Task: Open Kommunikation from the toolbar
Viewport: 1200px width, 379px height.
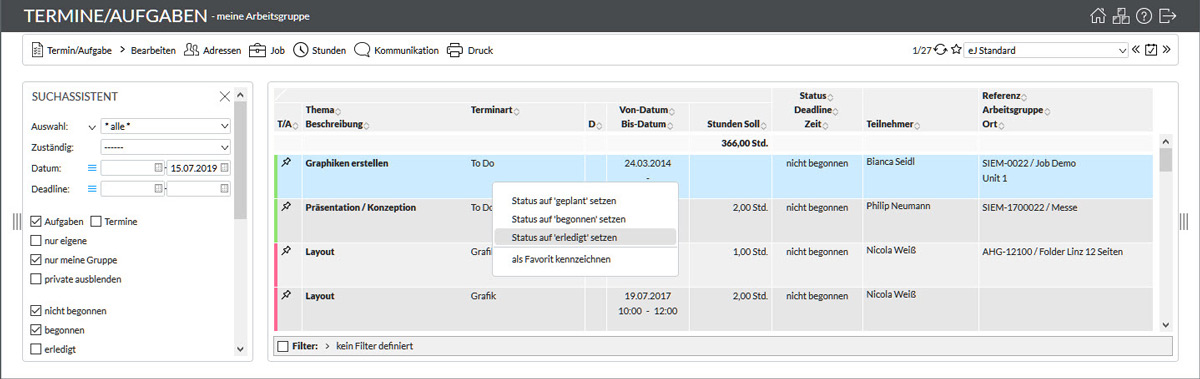Action: [x=396, y=49]
